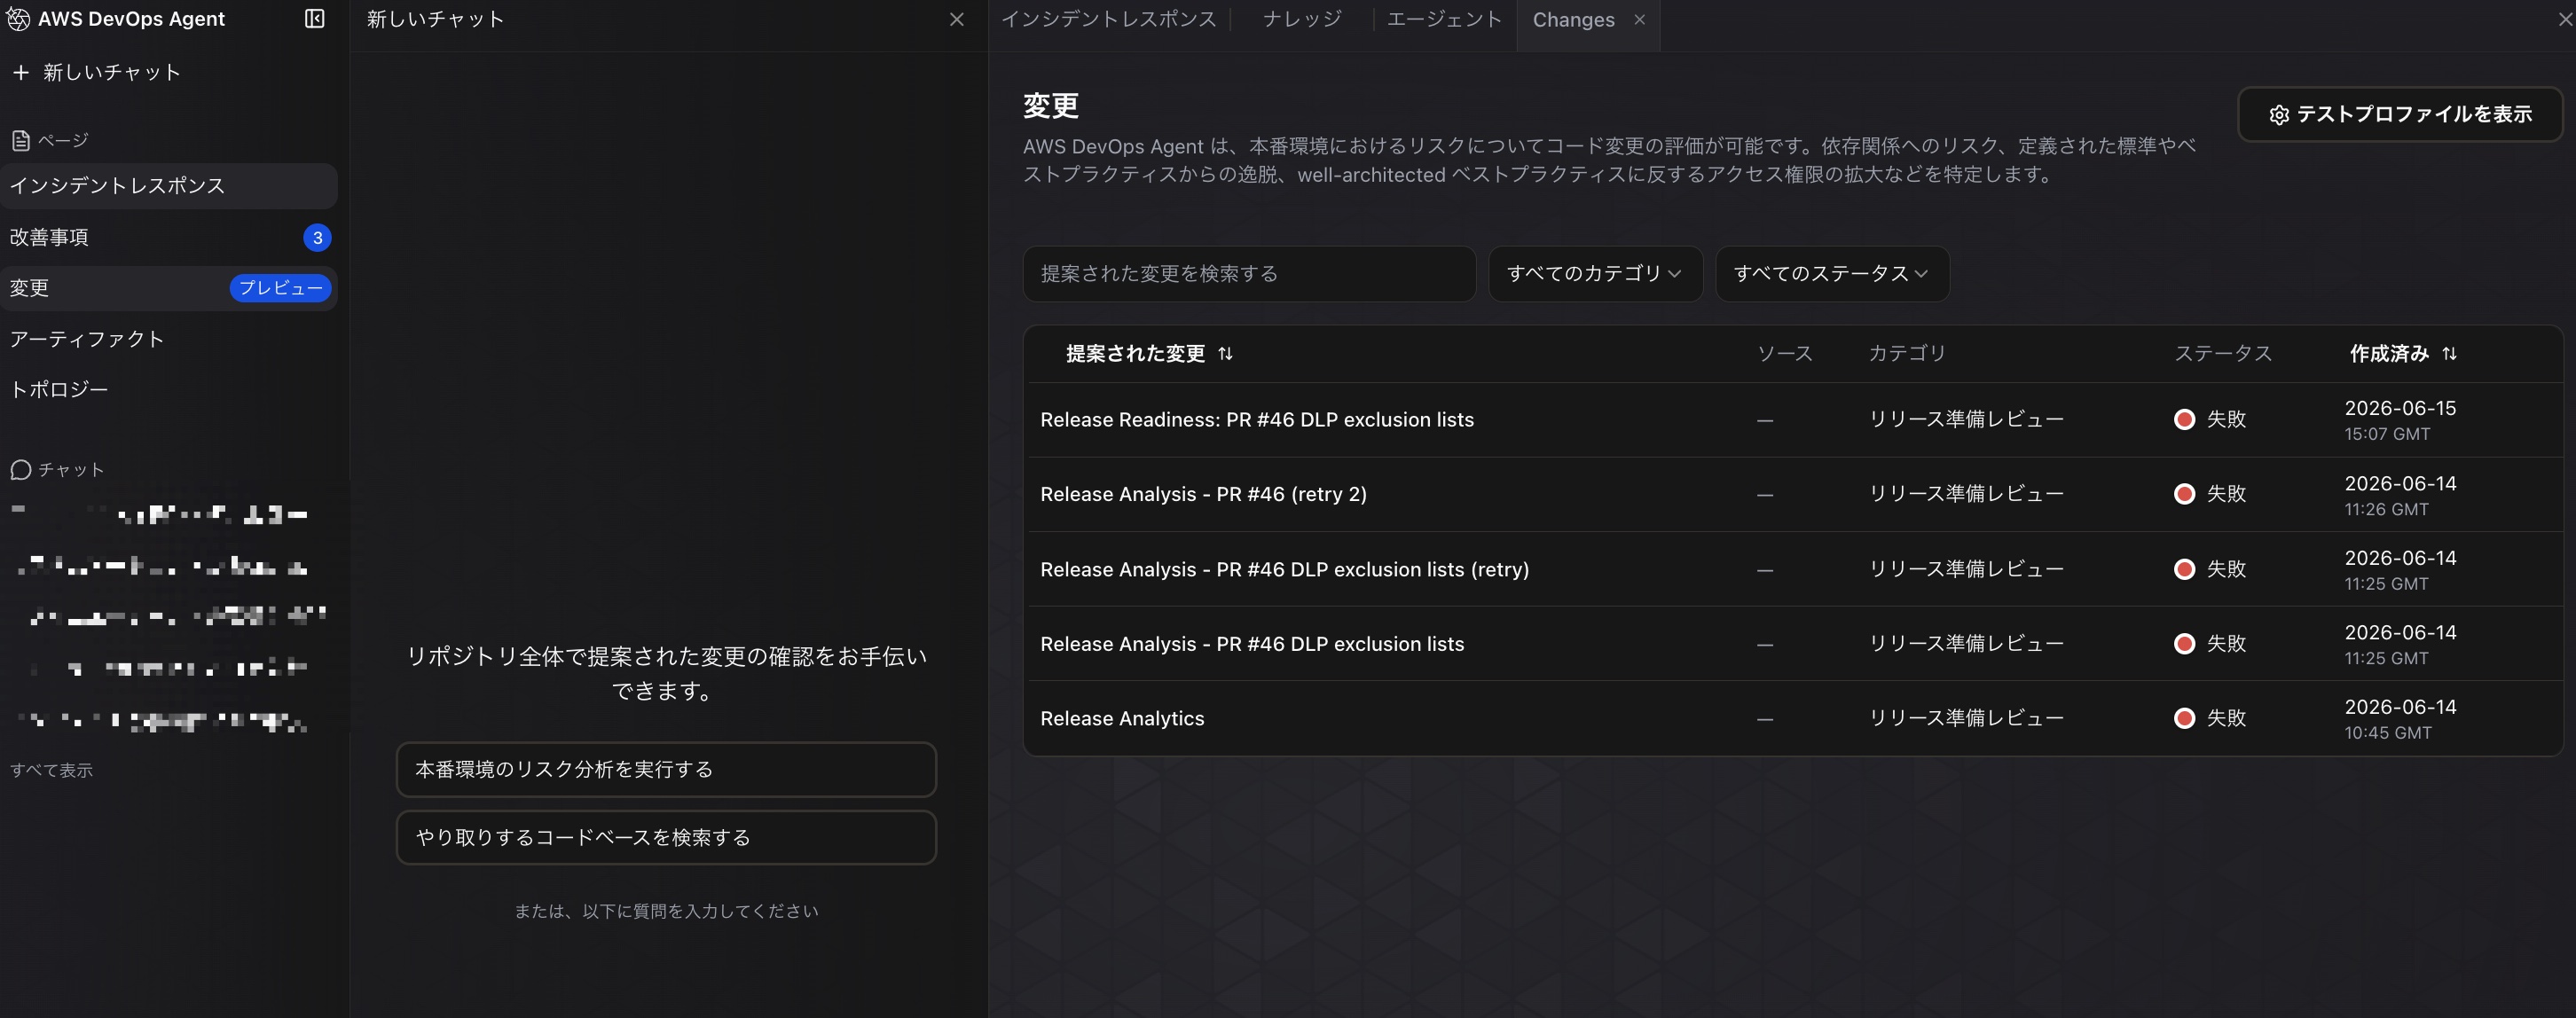The width and height of the screenshot is (2576, 1018).
Task: Open 変更 page in the sidebar
Action: (168, 288)
